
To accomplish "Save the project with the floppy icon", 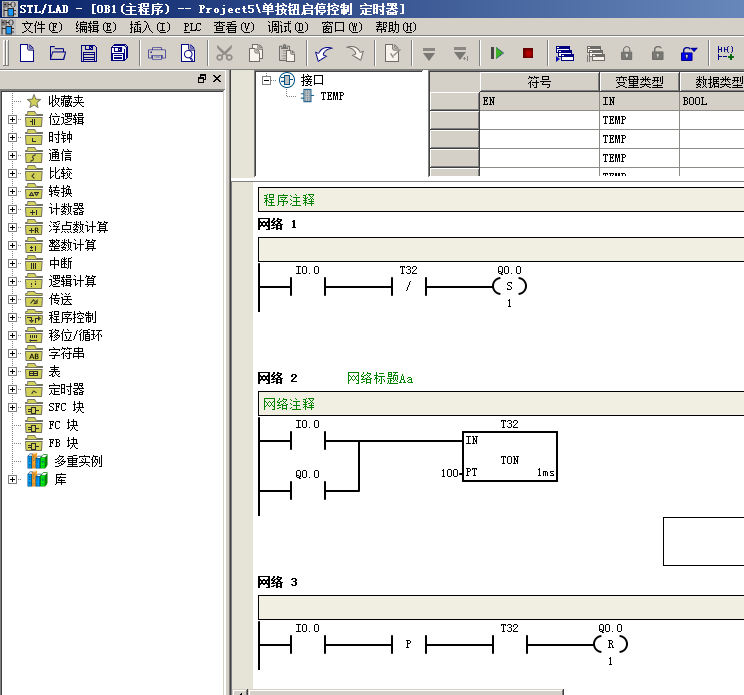I will pos(89,53).
